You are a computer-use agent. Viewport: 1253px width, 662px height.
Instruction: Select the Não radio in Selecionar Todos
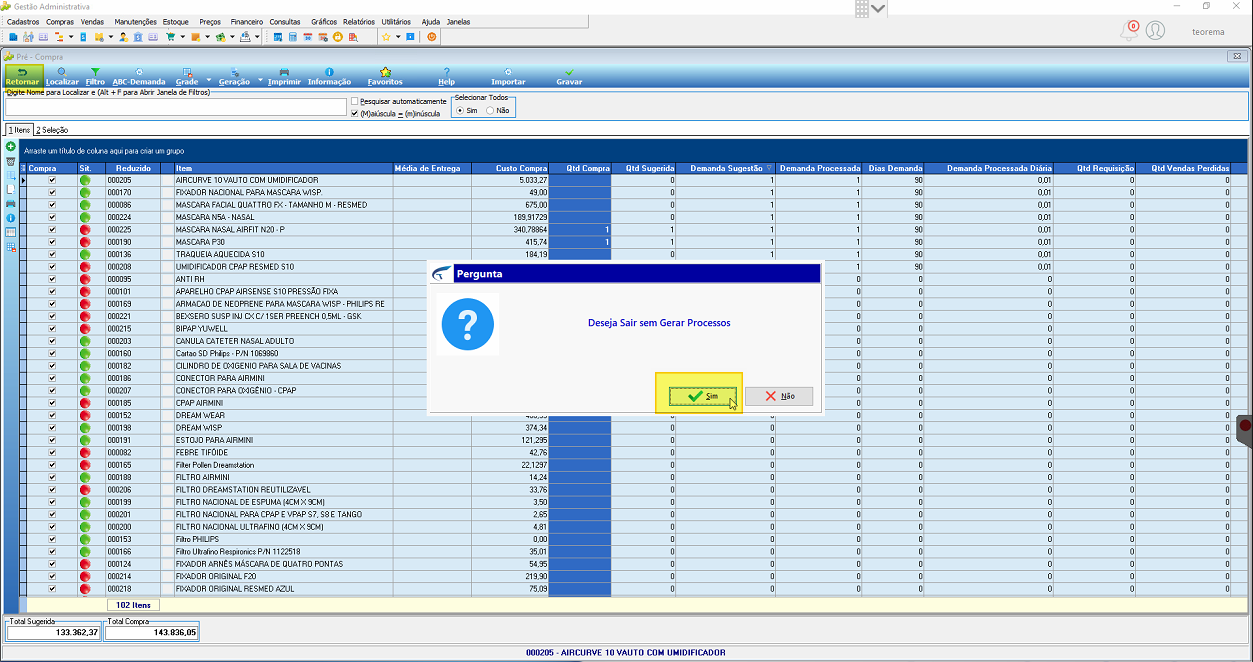click(x=490, y=110)
